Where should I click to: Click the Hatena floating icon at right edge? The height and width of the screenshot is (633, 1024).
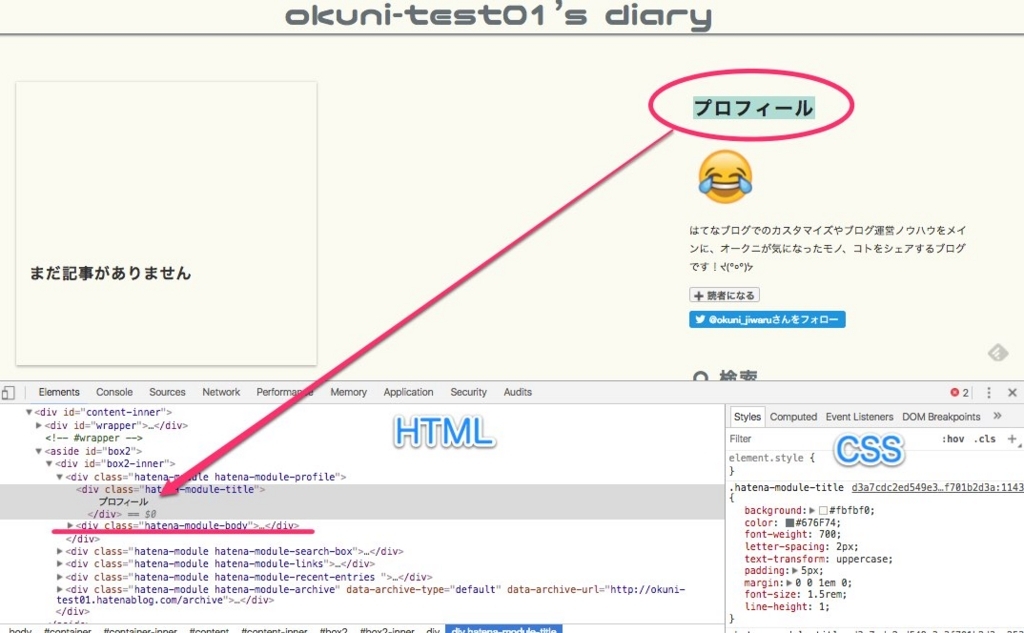coord(998,353)
